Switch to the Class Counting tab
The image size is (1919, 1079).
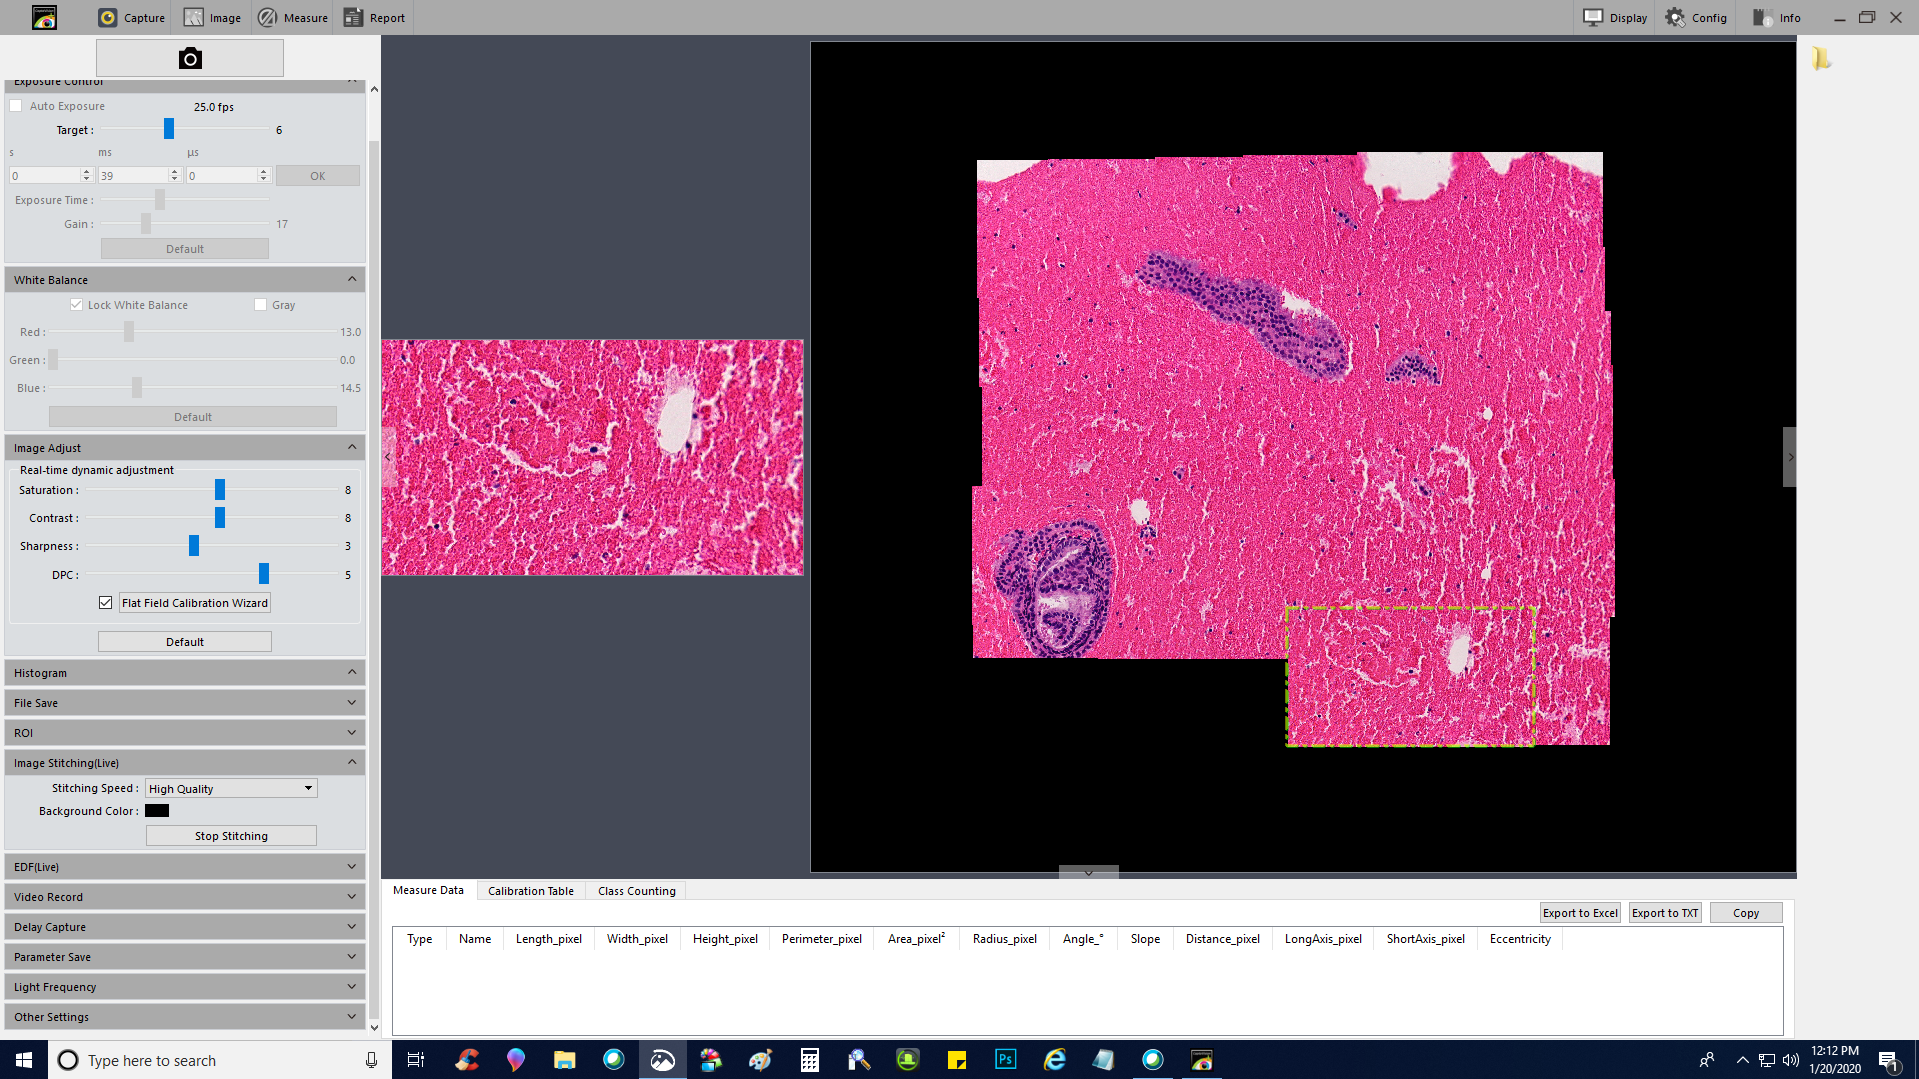click(636, 891)
